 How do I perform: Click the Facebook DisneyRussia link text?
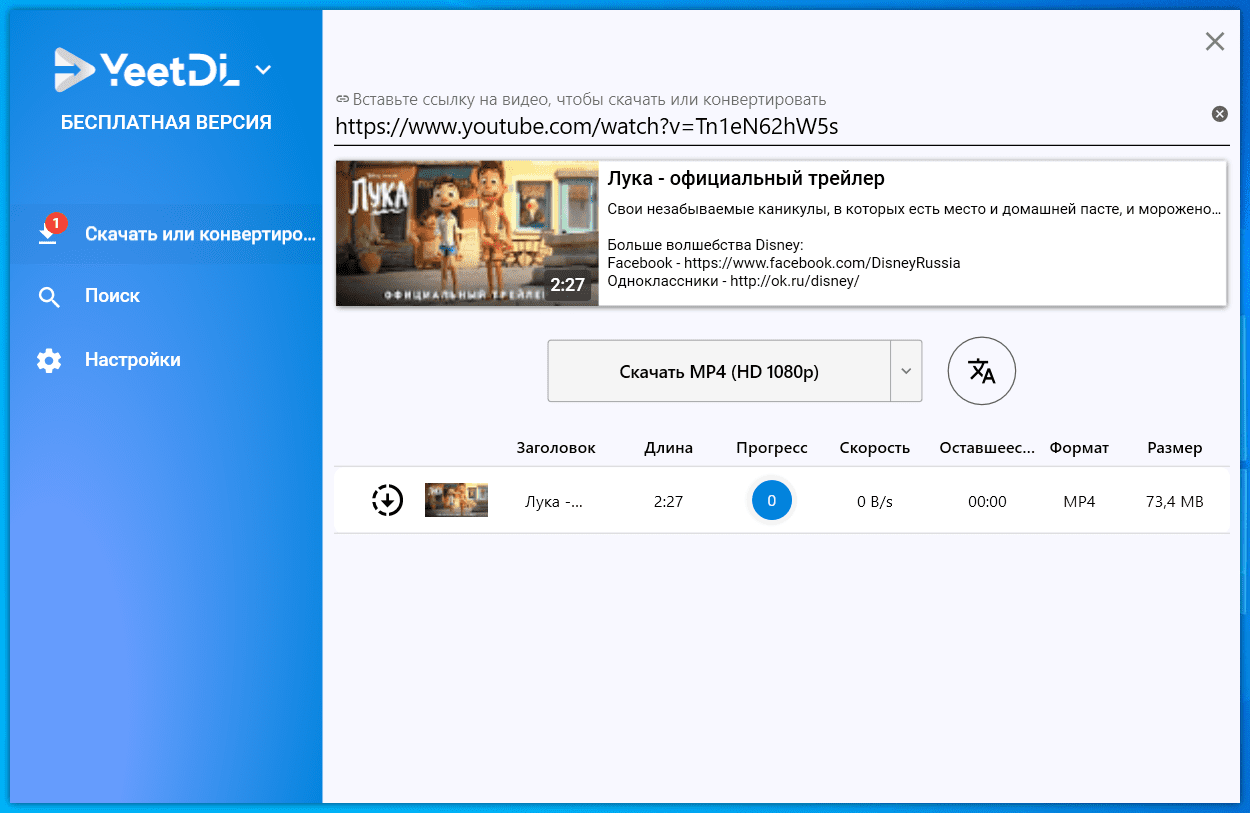784,263
